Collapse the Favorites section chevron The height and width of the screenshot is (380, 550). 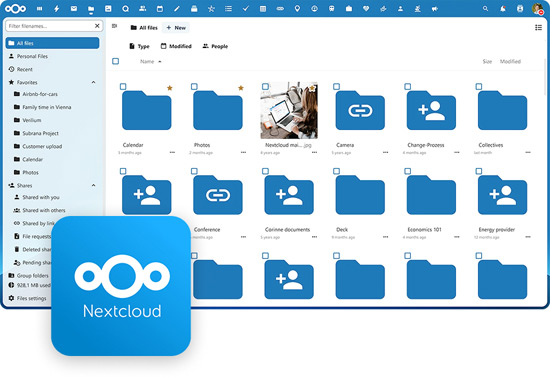pos(93,82)
